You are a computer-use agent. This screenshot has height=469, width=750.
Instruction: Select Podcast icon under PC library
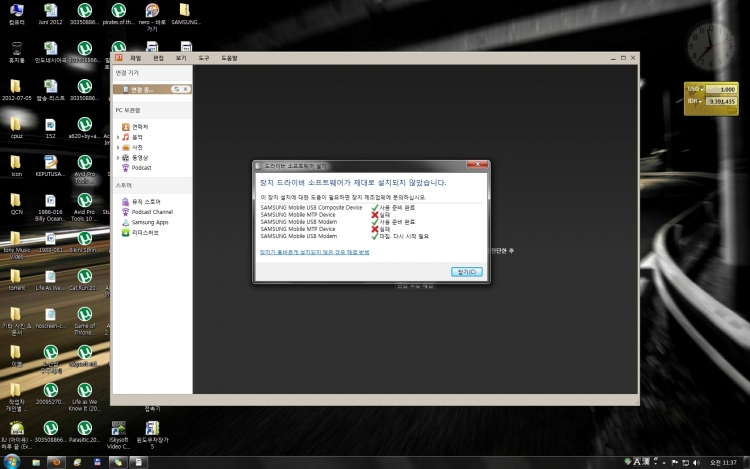[125, 168]
